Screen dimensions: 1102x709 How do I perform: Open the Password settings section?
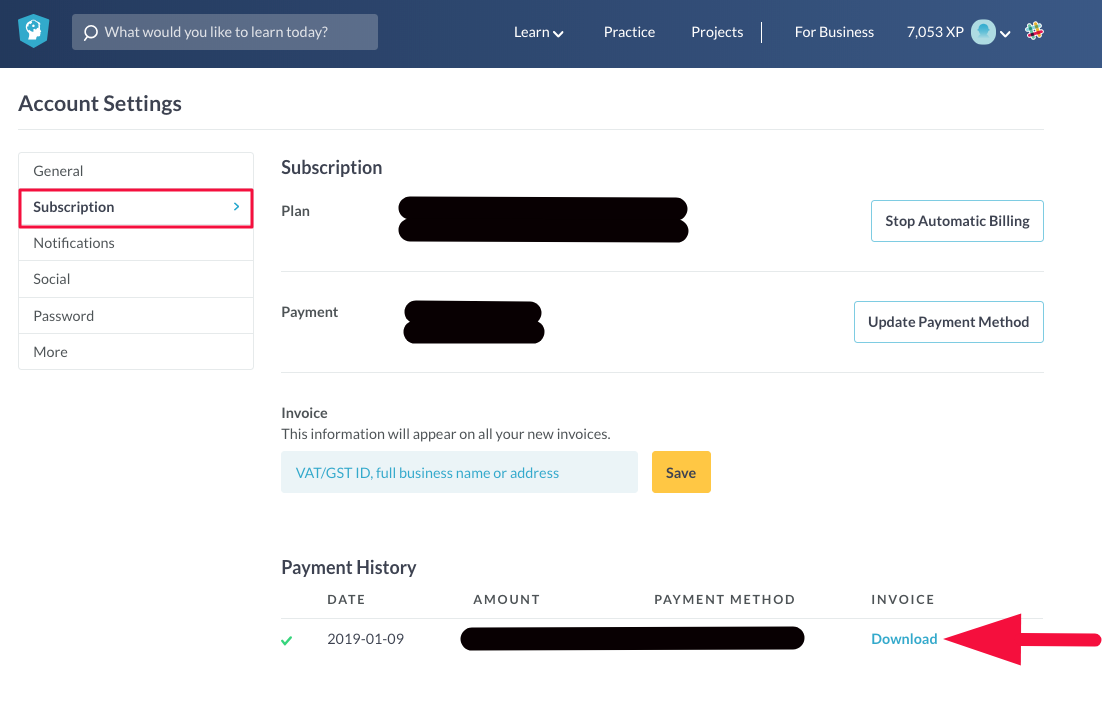click(x=64, y=316)
